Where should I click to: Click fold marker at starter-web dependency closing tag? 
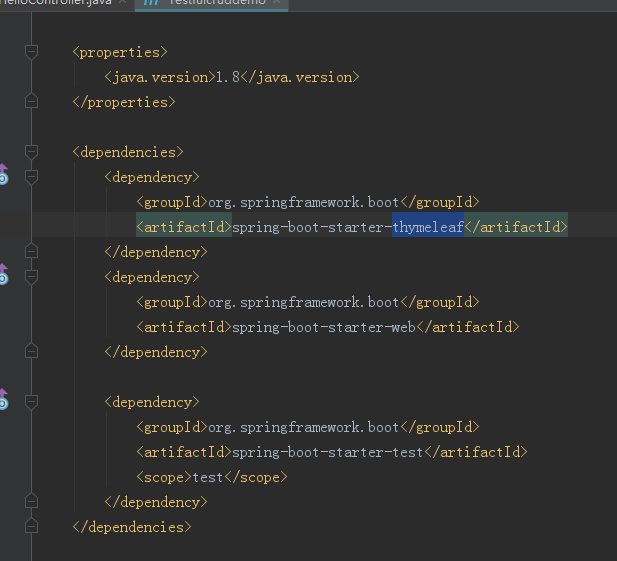coord(31,351)
